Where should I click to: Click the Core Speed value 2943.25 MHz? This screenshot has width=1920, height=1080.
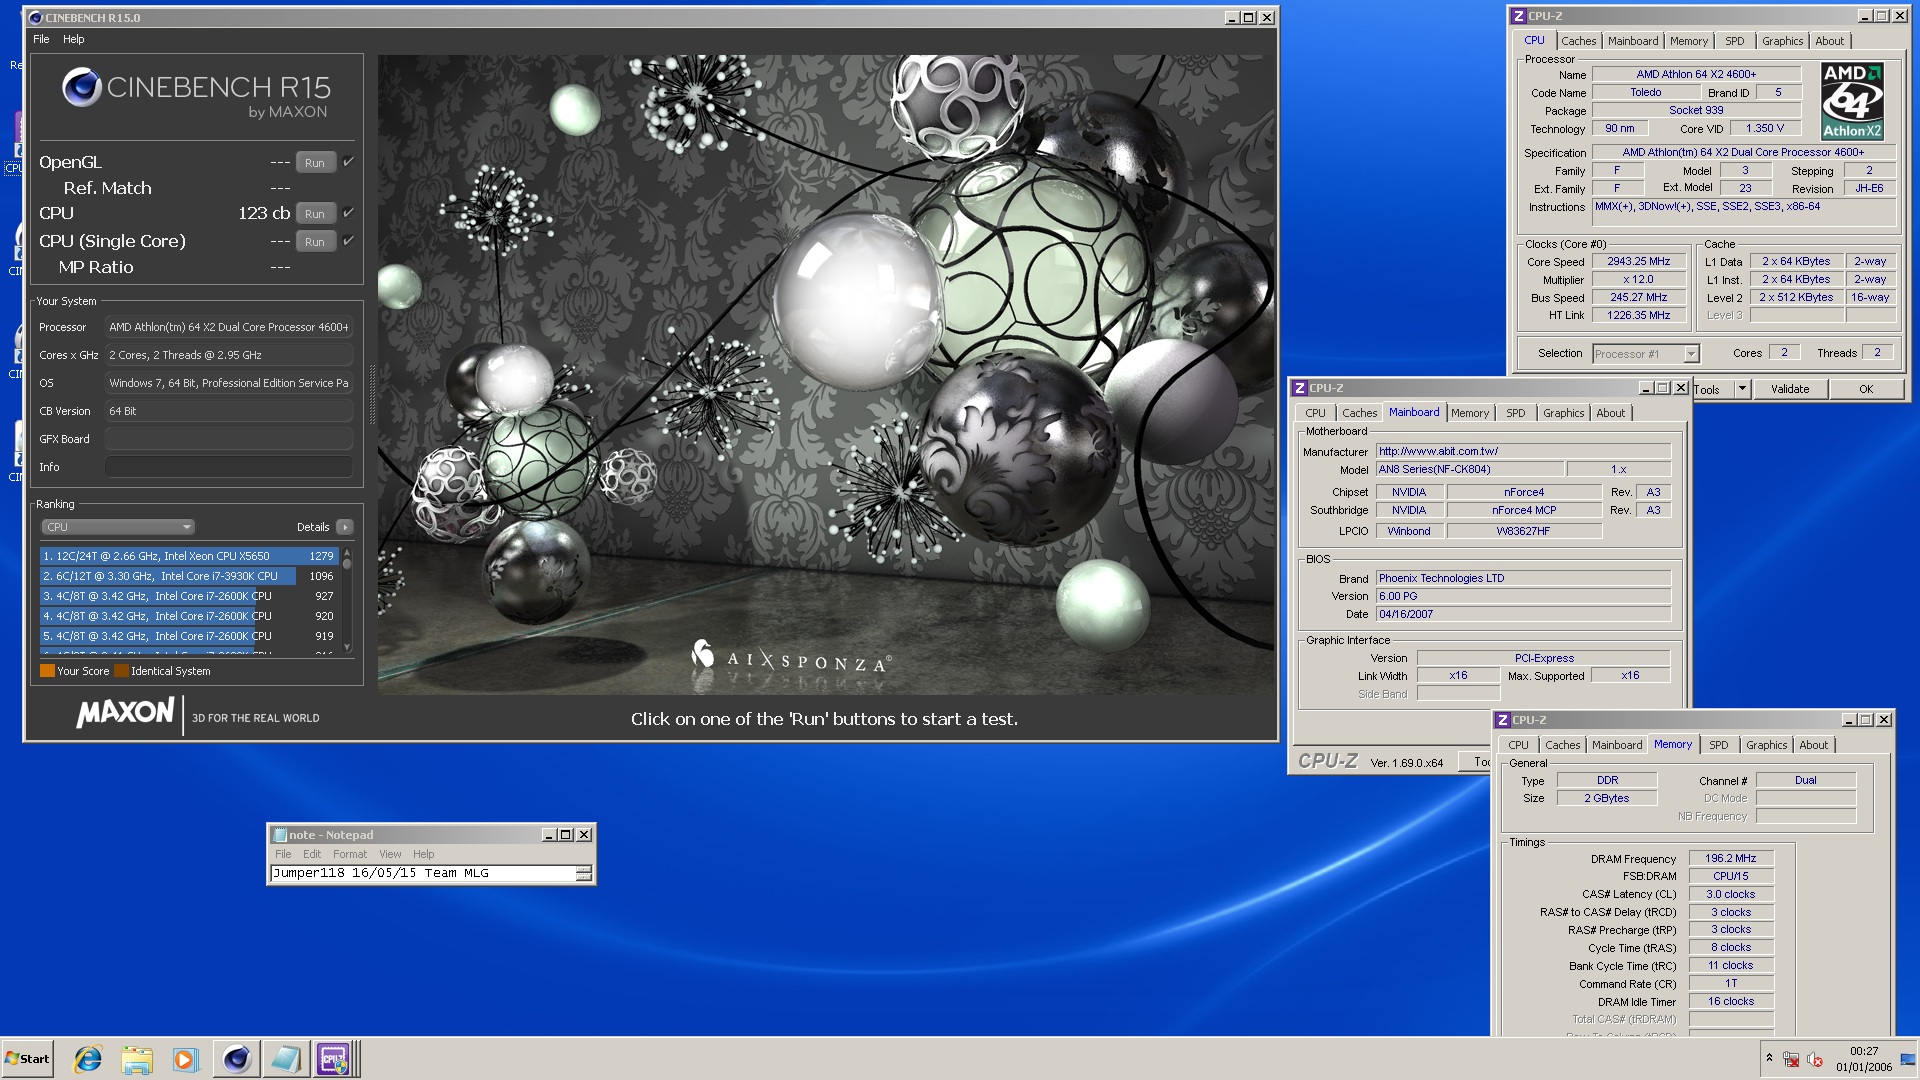point(1638,262)
